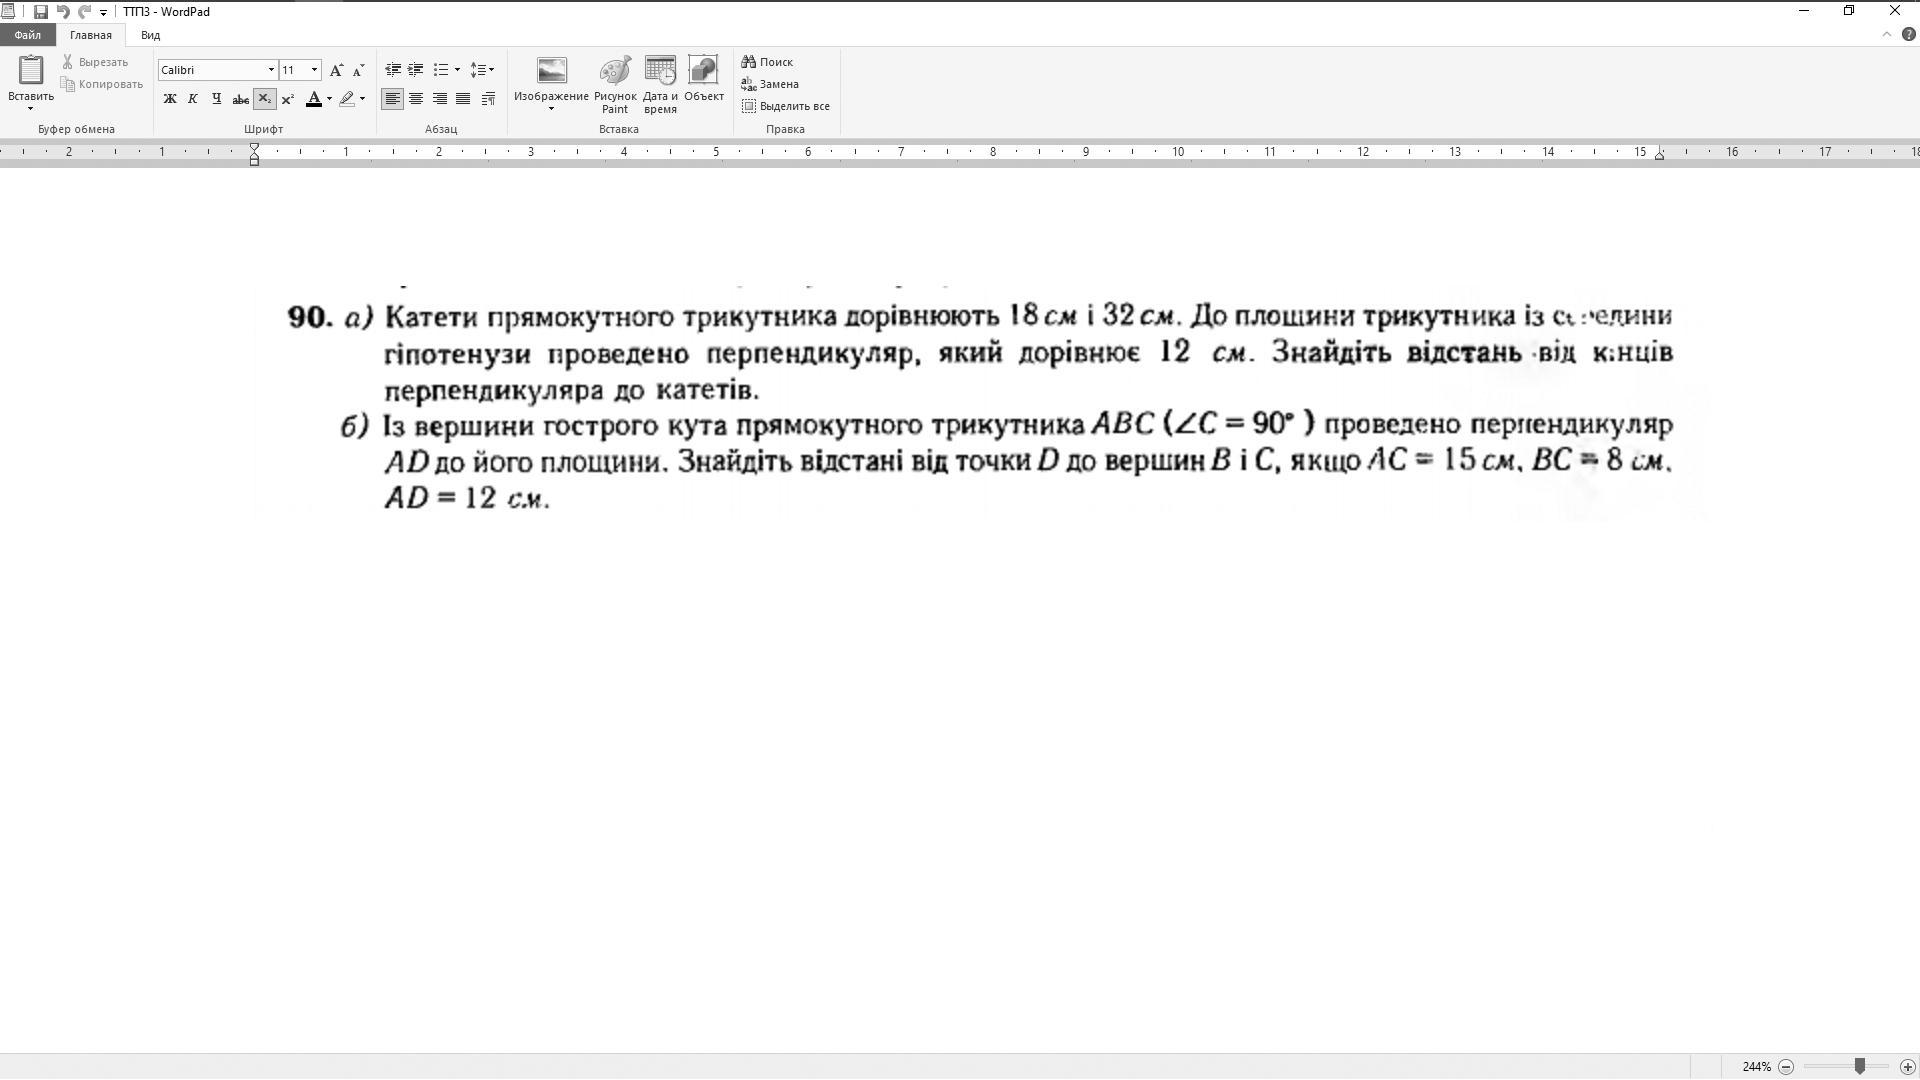Justify paragraph text alignment

point(463,99)
